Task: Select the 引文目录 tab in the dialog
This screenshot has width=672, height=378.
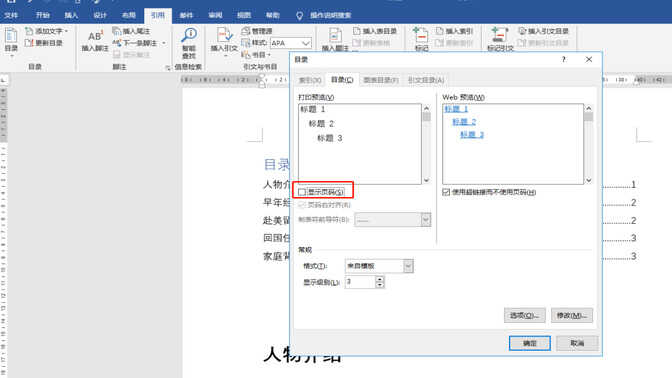Action: (x=426, y=80)
